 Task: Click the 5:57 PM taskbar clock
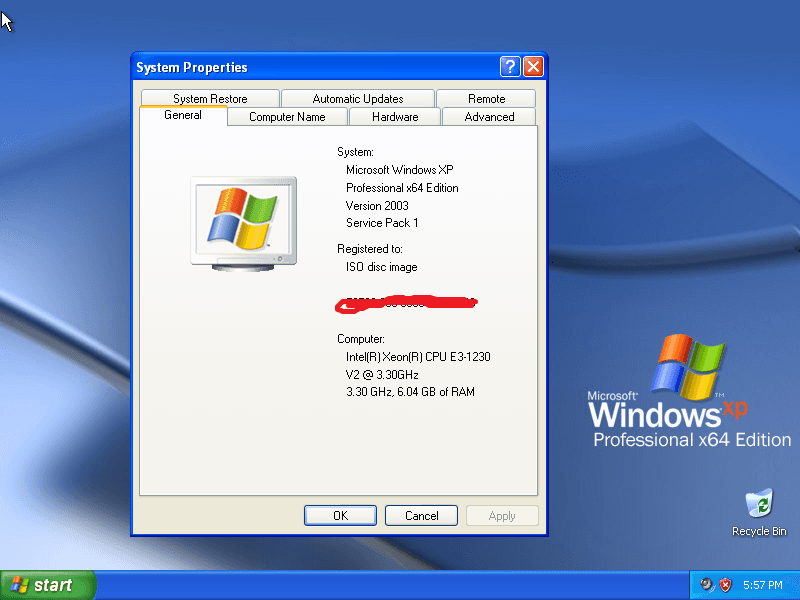(763, 585)
